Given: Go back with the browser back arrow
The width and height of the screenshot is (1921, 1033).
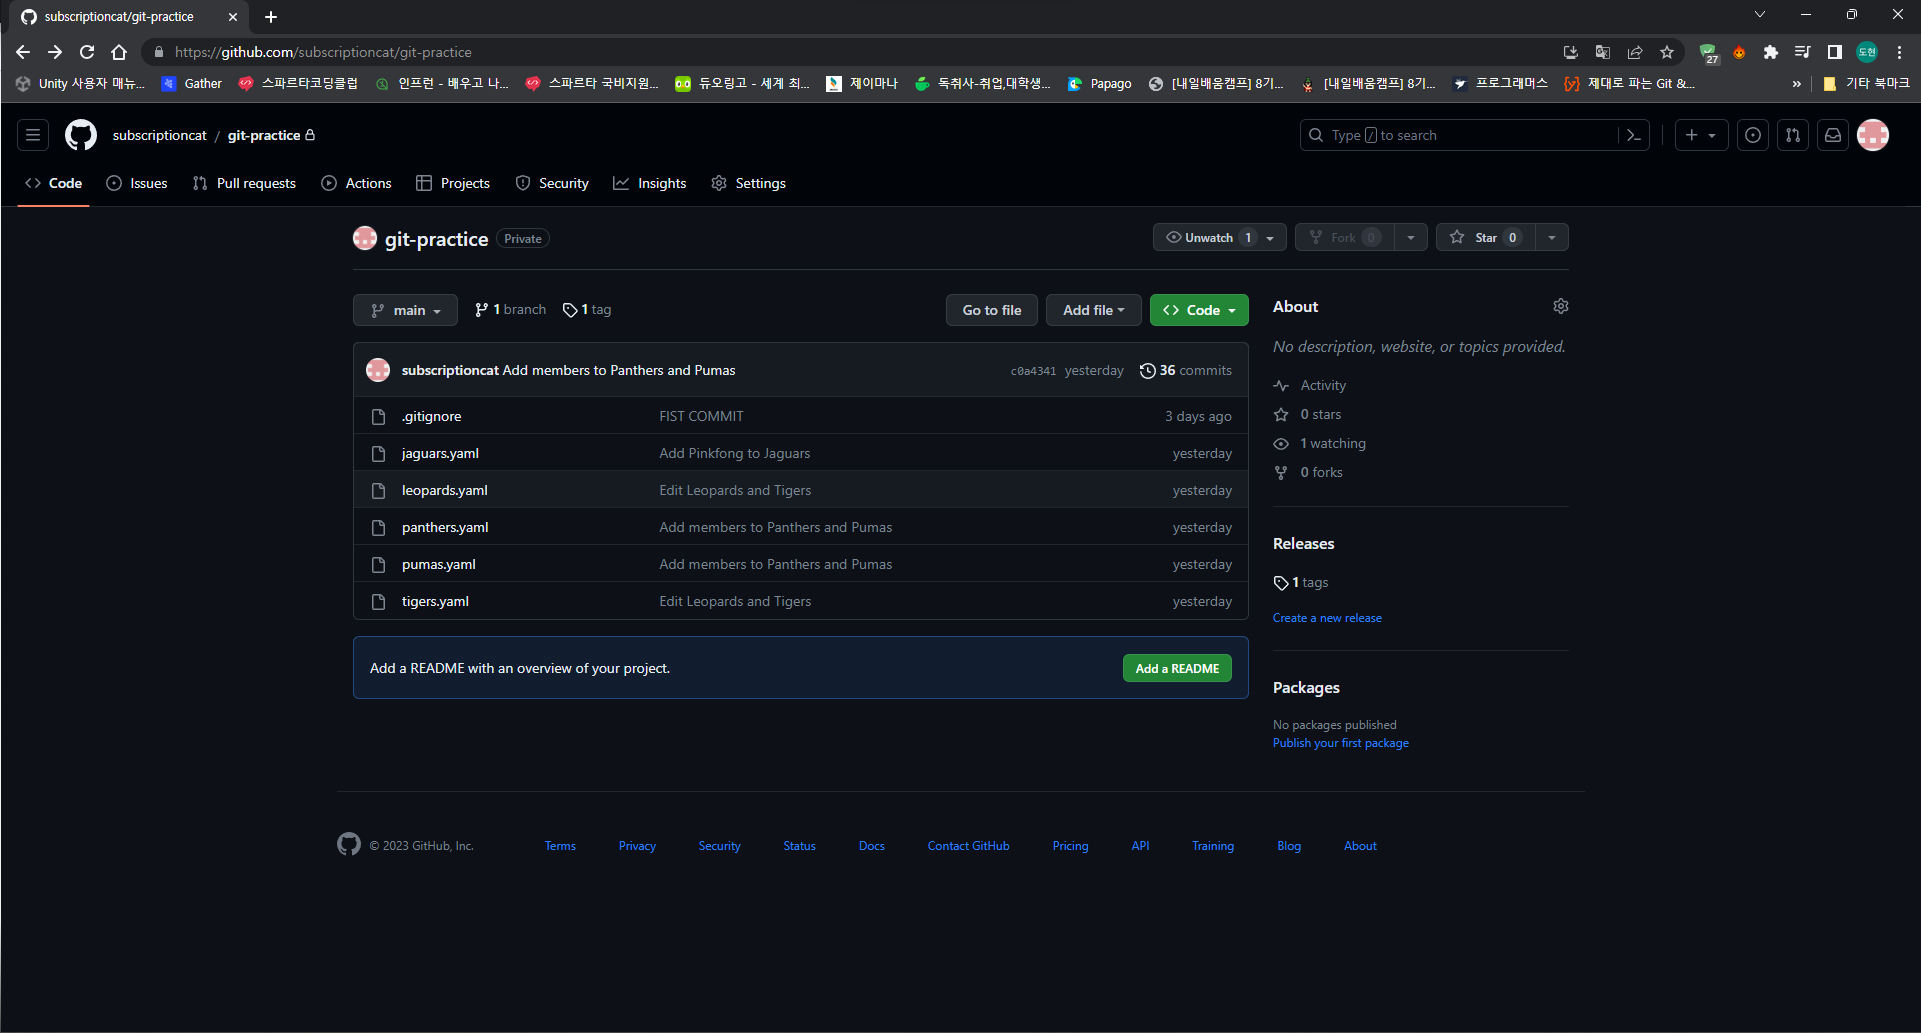Looking at the screenshot, I should 23,52.
